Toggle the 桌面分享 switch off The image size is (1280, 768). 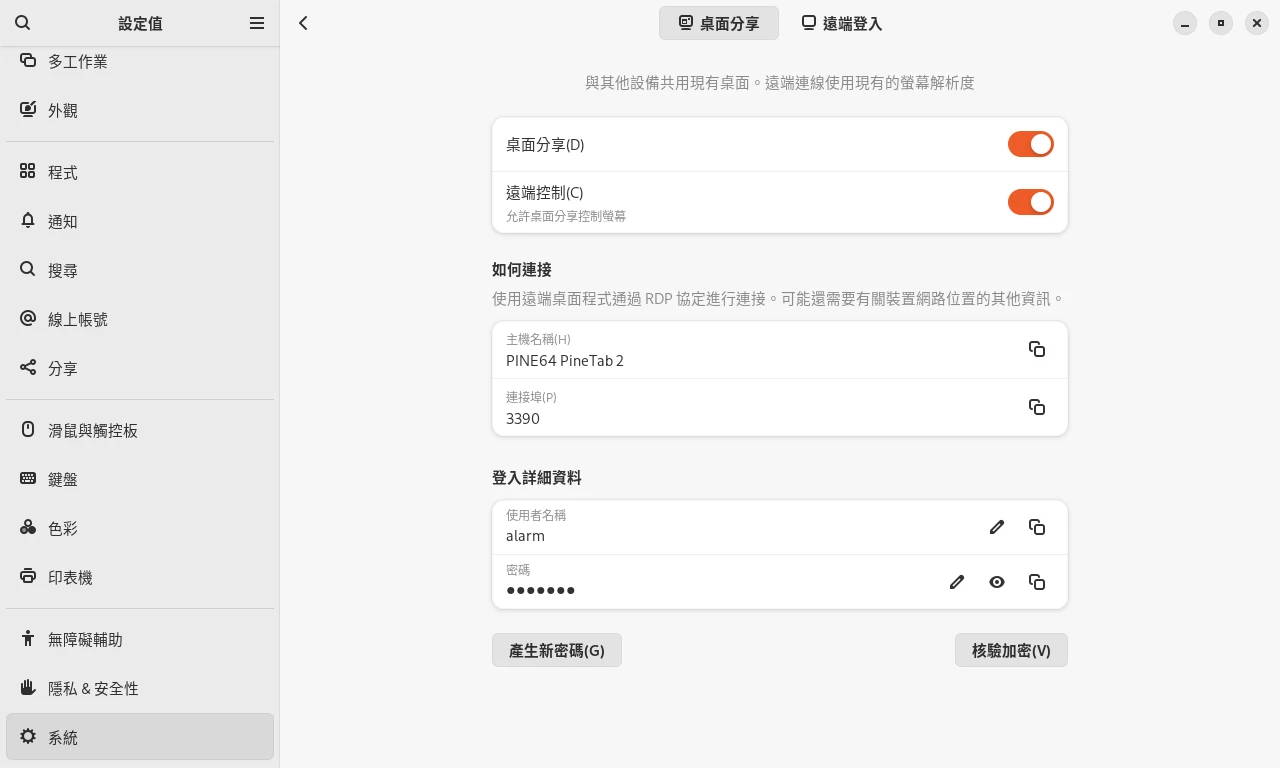(x=1030, y=144)
